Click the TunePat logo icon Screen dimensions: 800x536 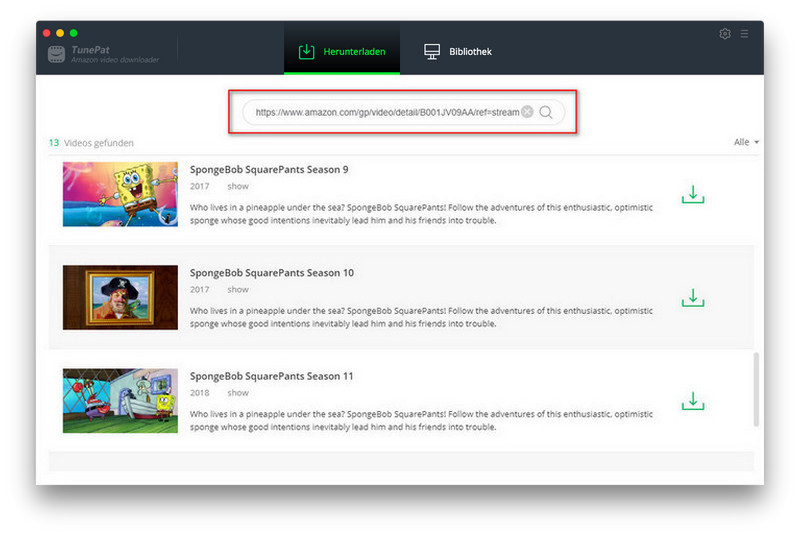pos(56,54)
